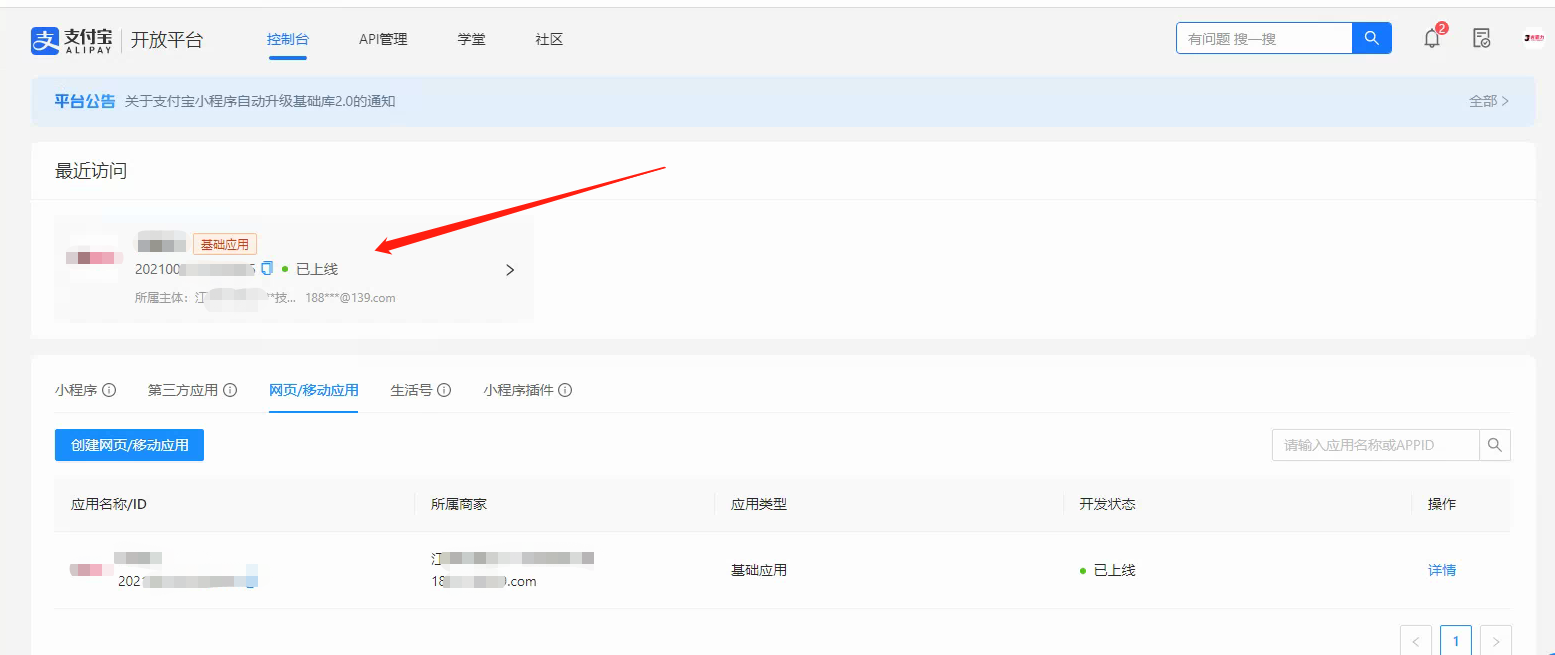This screenshot has height=655, width=1555.
Task: Click the app list search magnifier icon
Action: [x=1495, y=445]
